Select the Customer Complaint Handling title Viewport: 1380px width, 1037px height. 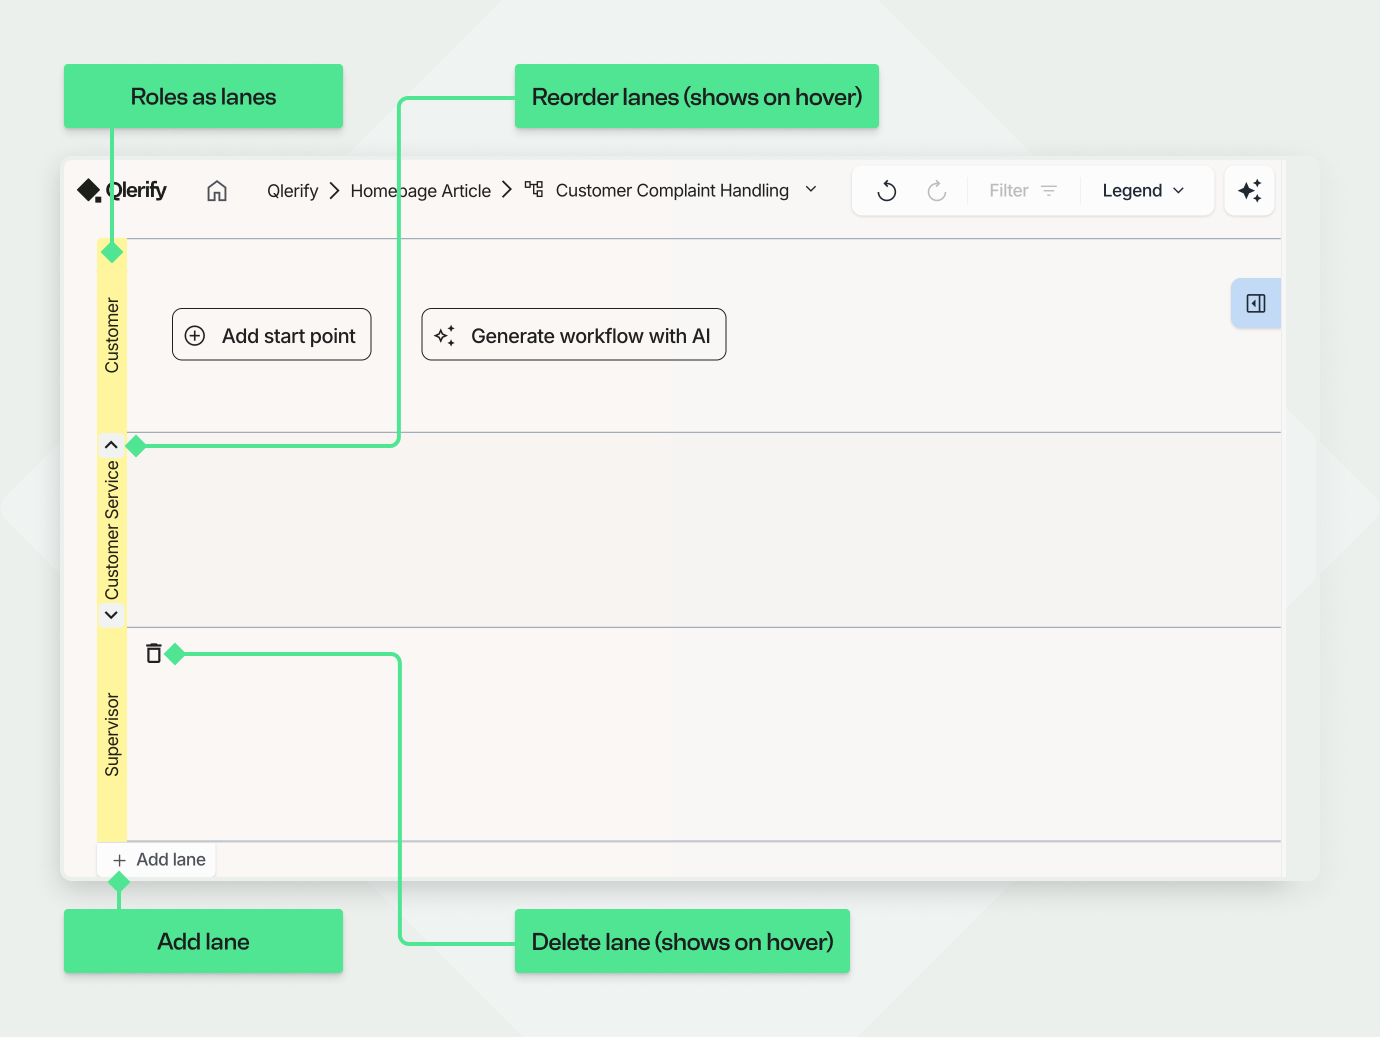(x=672, y=190)
